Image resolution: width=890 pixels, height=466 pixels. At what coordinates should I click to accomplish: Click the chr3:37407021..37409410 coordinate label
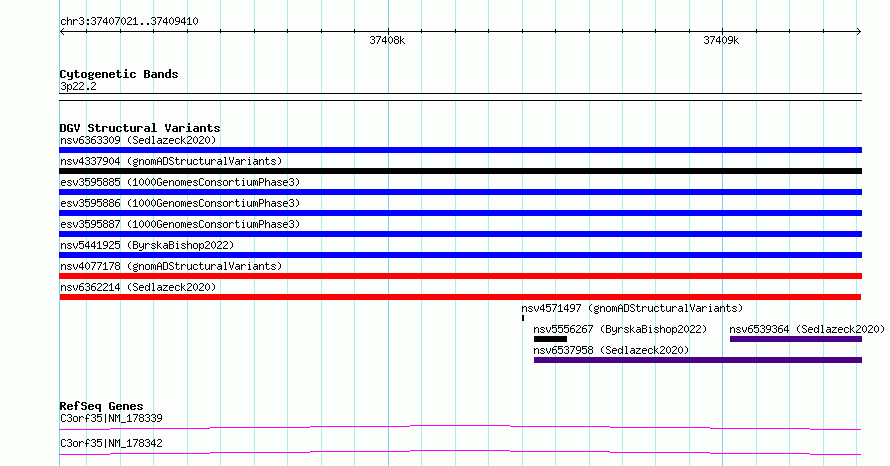129,21
